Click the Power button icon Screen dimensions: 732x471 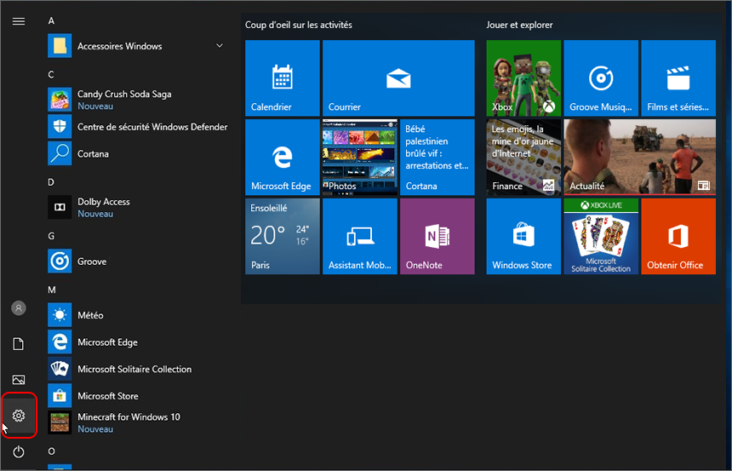tap(19, 451)
